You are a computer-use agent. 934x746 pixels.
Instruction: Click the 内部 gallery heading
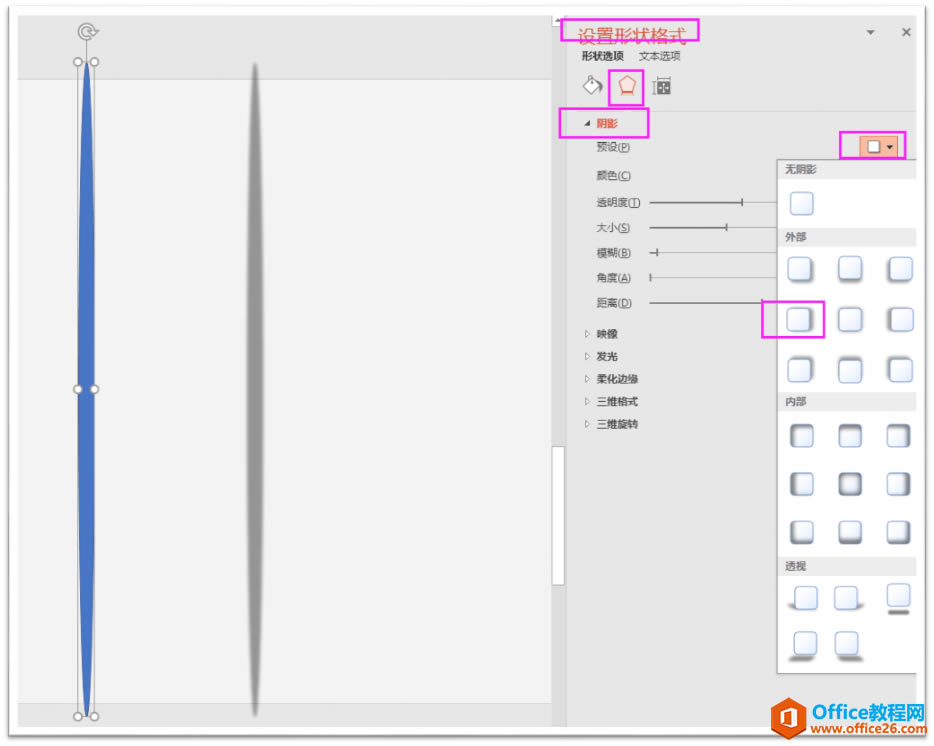pyautogui.click(x=796, y=402)
